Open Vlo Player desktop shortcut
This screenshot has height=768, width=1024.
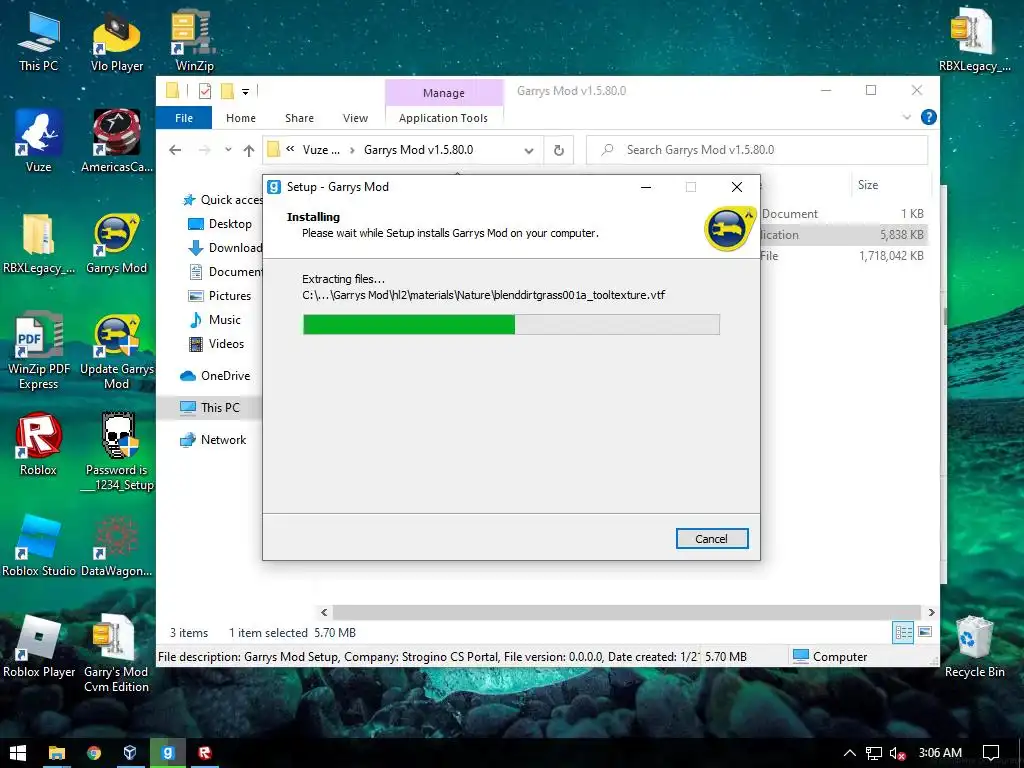pos(117,41)
